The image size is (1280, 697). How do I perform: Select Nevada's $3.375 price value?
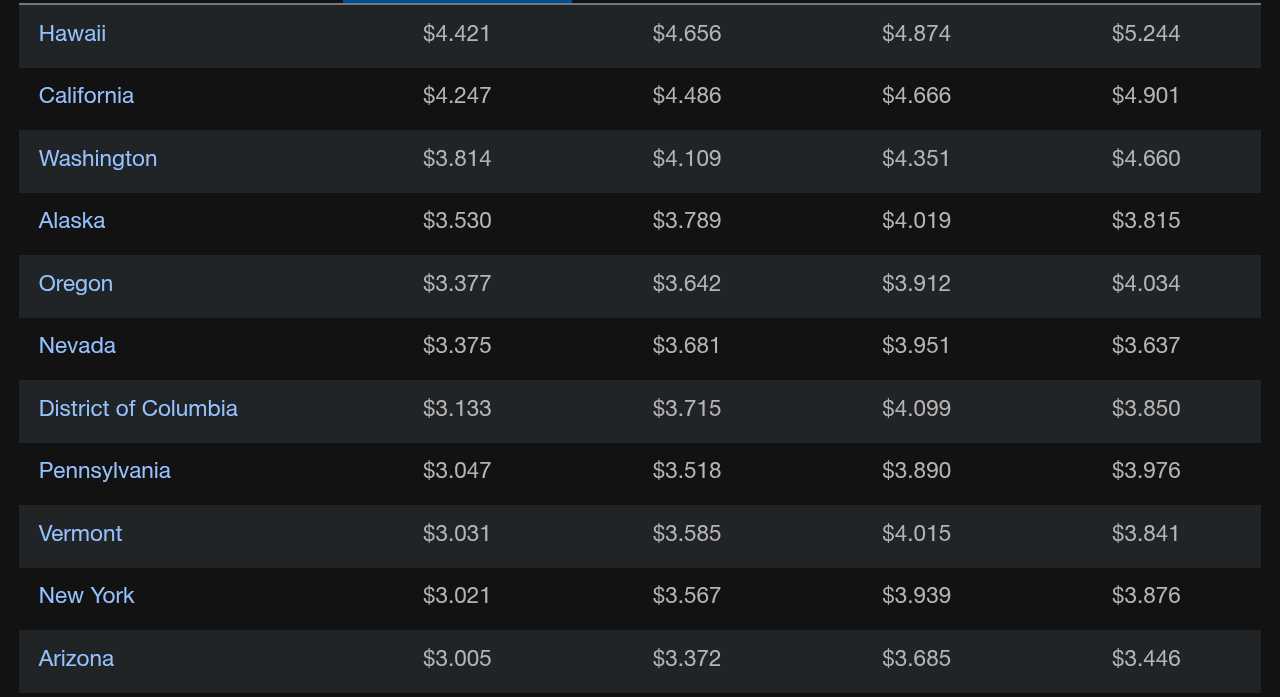(457, 346)
